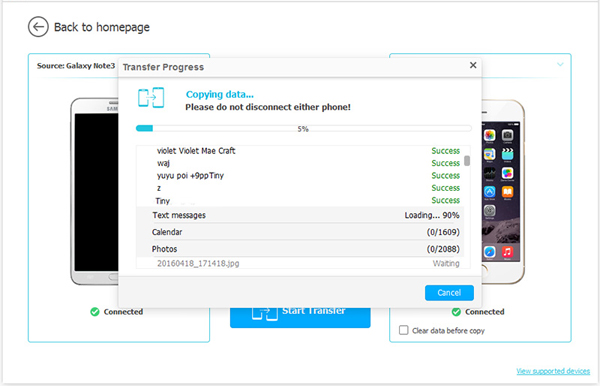This screenshot has width=600, height=386.
Task: Click the 'Source: Galaxy Note3' label
Action: 76,66
